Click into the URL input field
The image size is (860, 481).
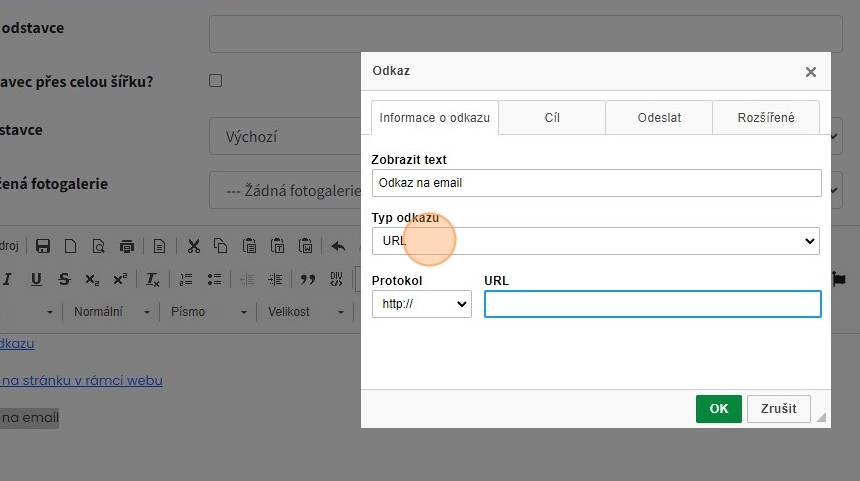click(652, 304)
